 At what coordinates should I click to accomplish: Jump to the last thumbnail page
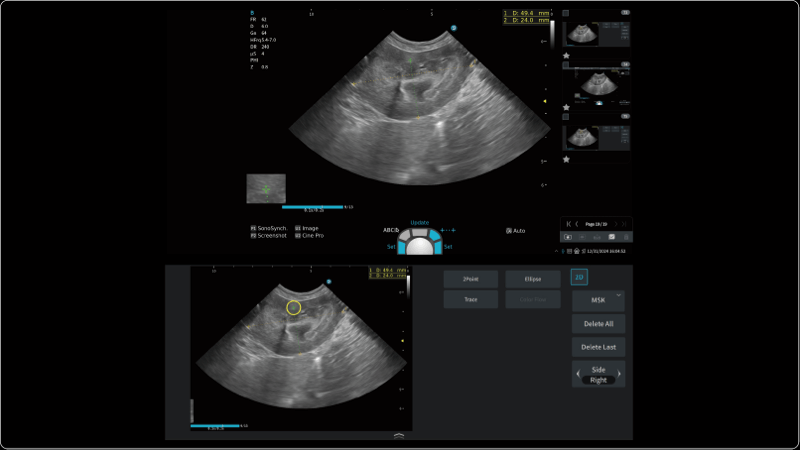(x=626, y=224)
